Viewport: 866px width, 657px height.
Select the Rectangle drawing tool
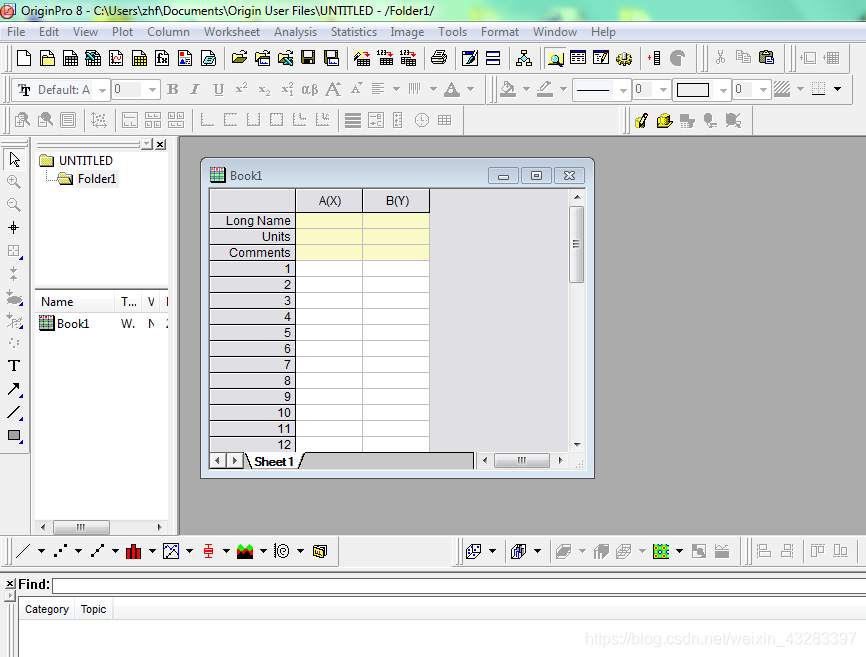coord(14,436)
